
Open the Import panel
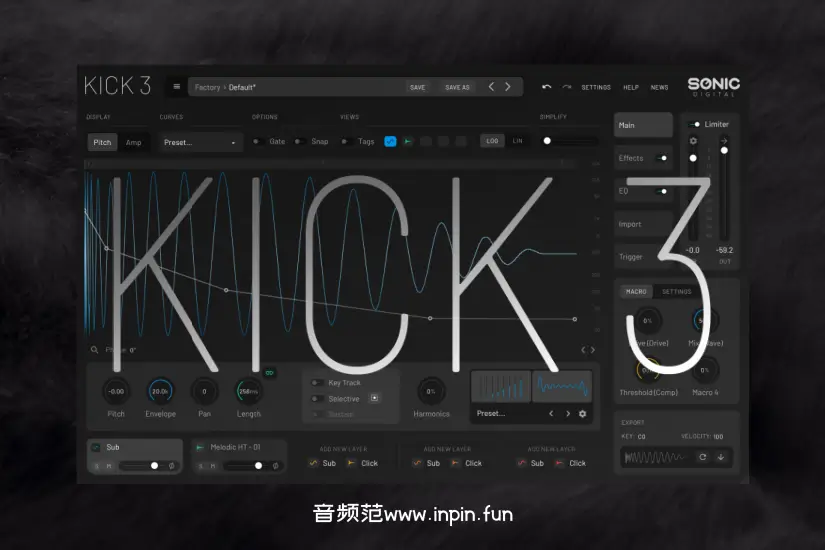[643, 224]
